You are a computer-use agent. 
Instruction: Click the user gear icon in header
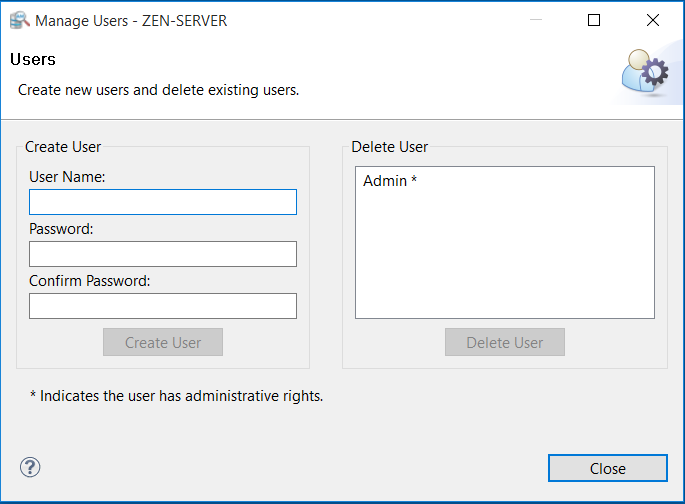[x=644, y=75]
